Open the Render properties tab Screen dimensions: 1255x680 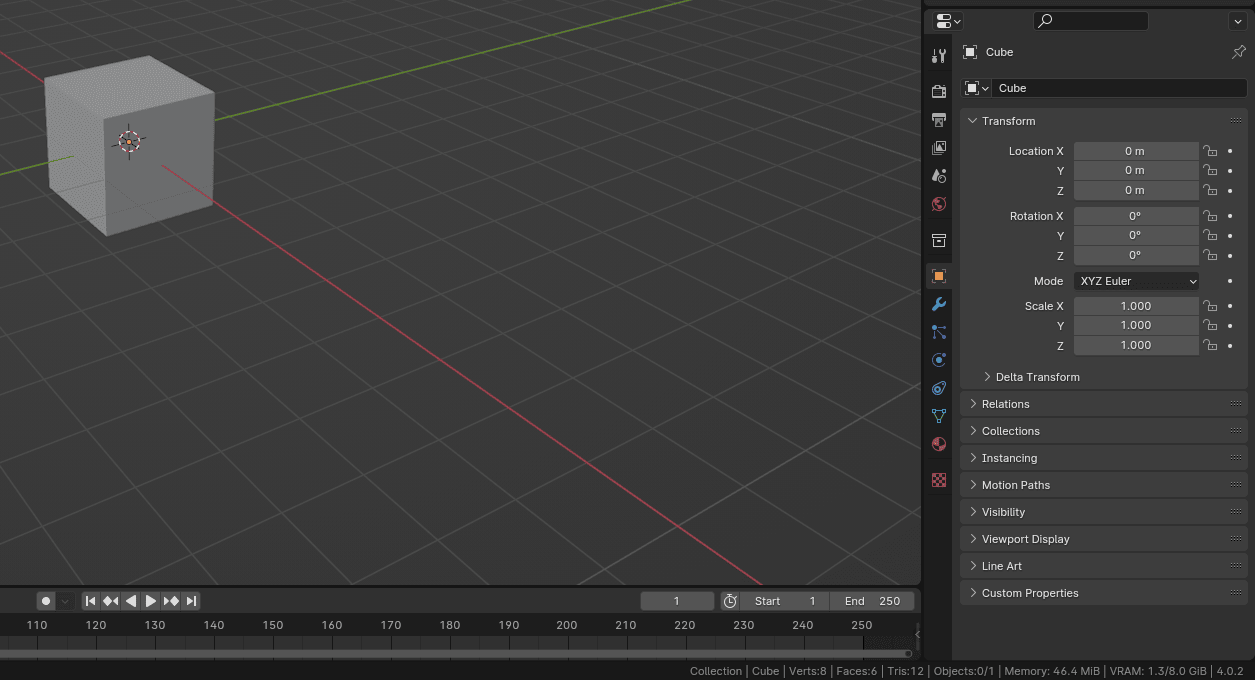pos(938,92)
